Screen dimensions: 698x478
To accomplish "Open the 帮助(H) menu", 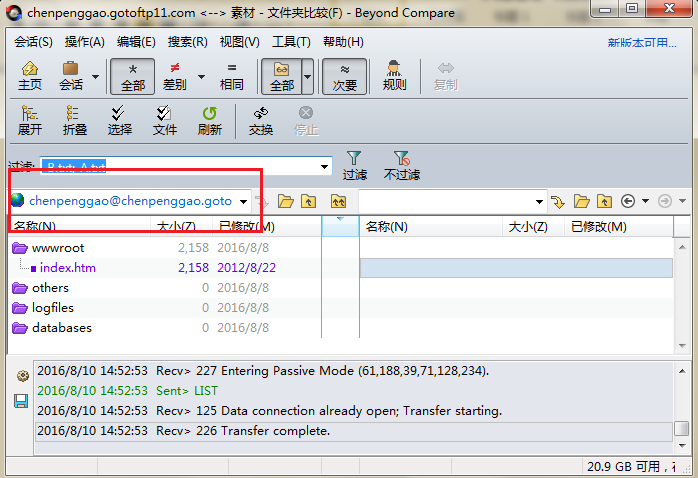I will pos(343,42).
